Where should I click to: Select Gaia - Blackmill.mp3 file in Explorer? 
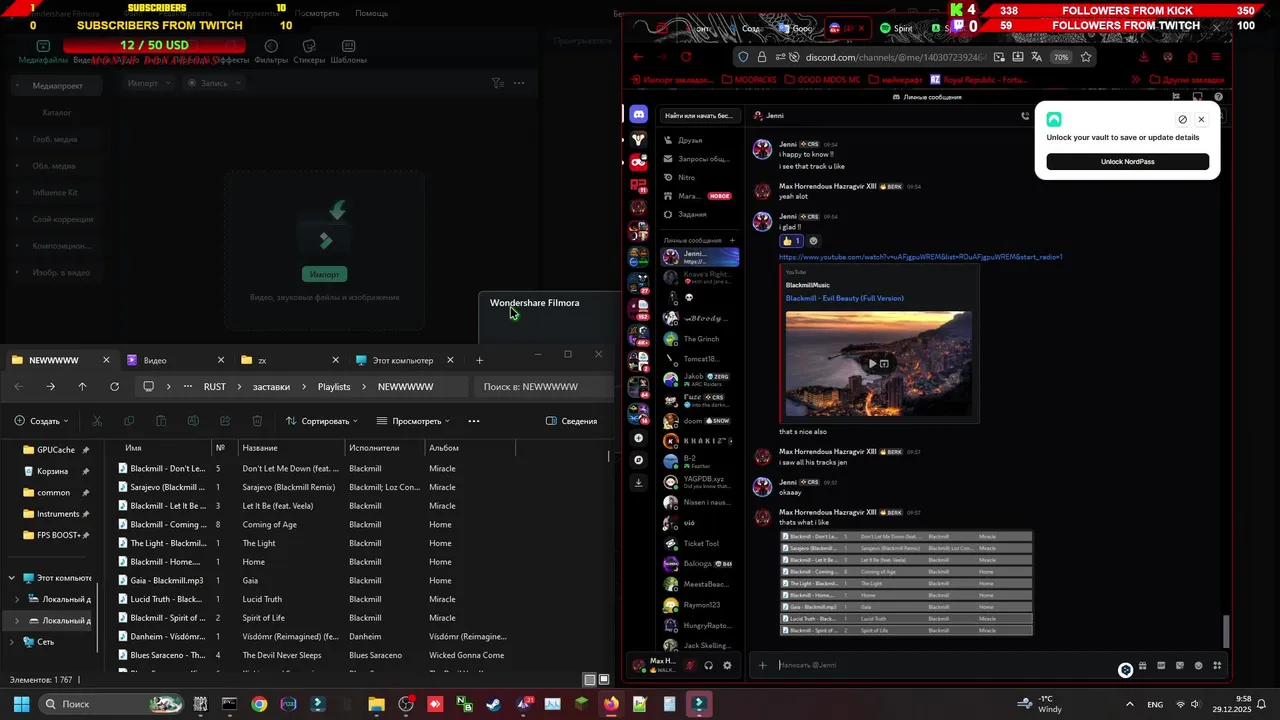click(166, 580)
